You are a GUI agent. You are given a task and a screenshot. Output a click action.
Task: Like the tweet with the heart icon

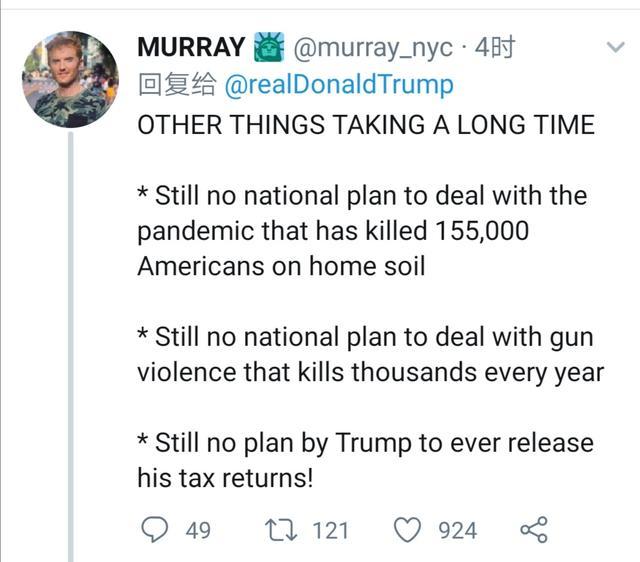point(407,529)
